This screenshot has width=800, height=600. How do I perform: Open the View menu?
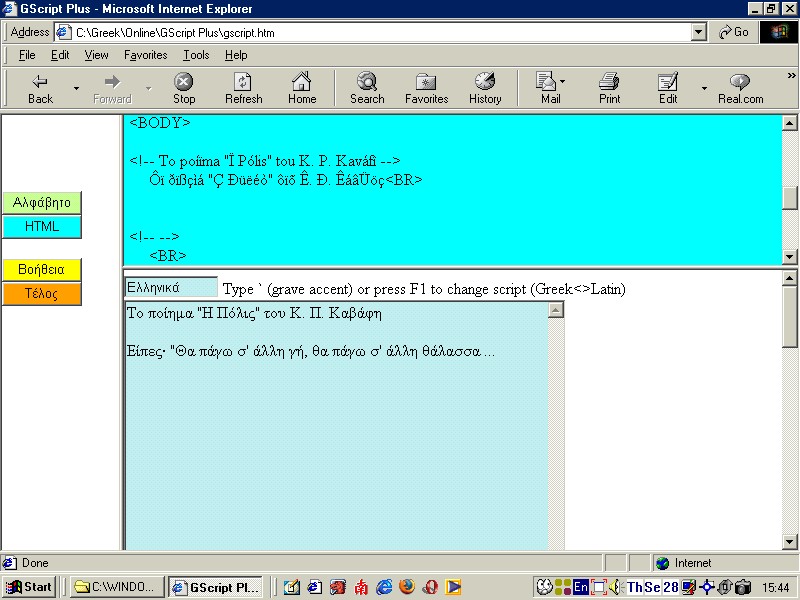[96, 55]
